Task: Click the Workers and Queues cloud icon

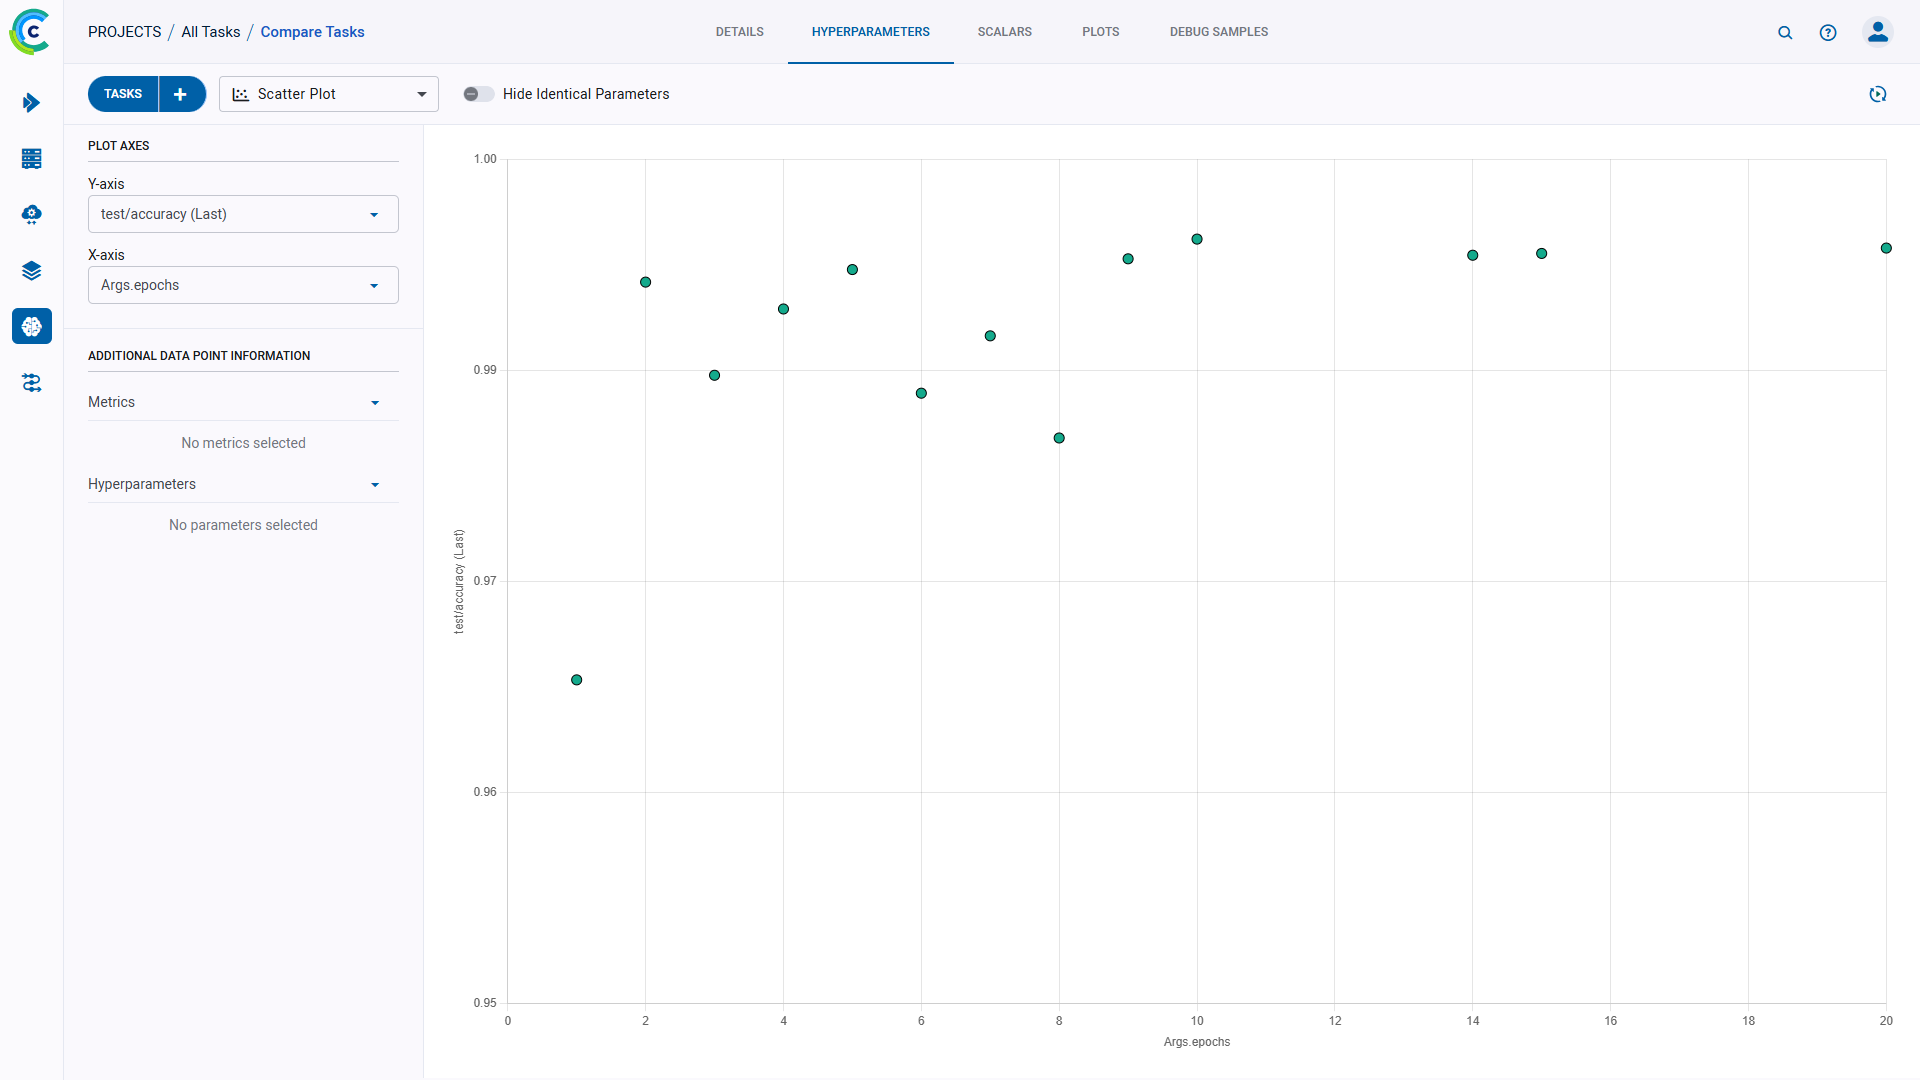Action: pyautogui.click(x=32, y=215)
